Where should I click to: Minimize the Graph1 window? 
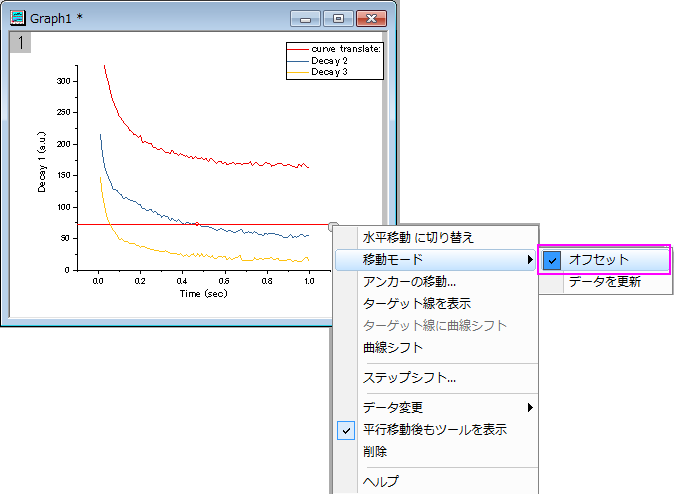(305, 19)
